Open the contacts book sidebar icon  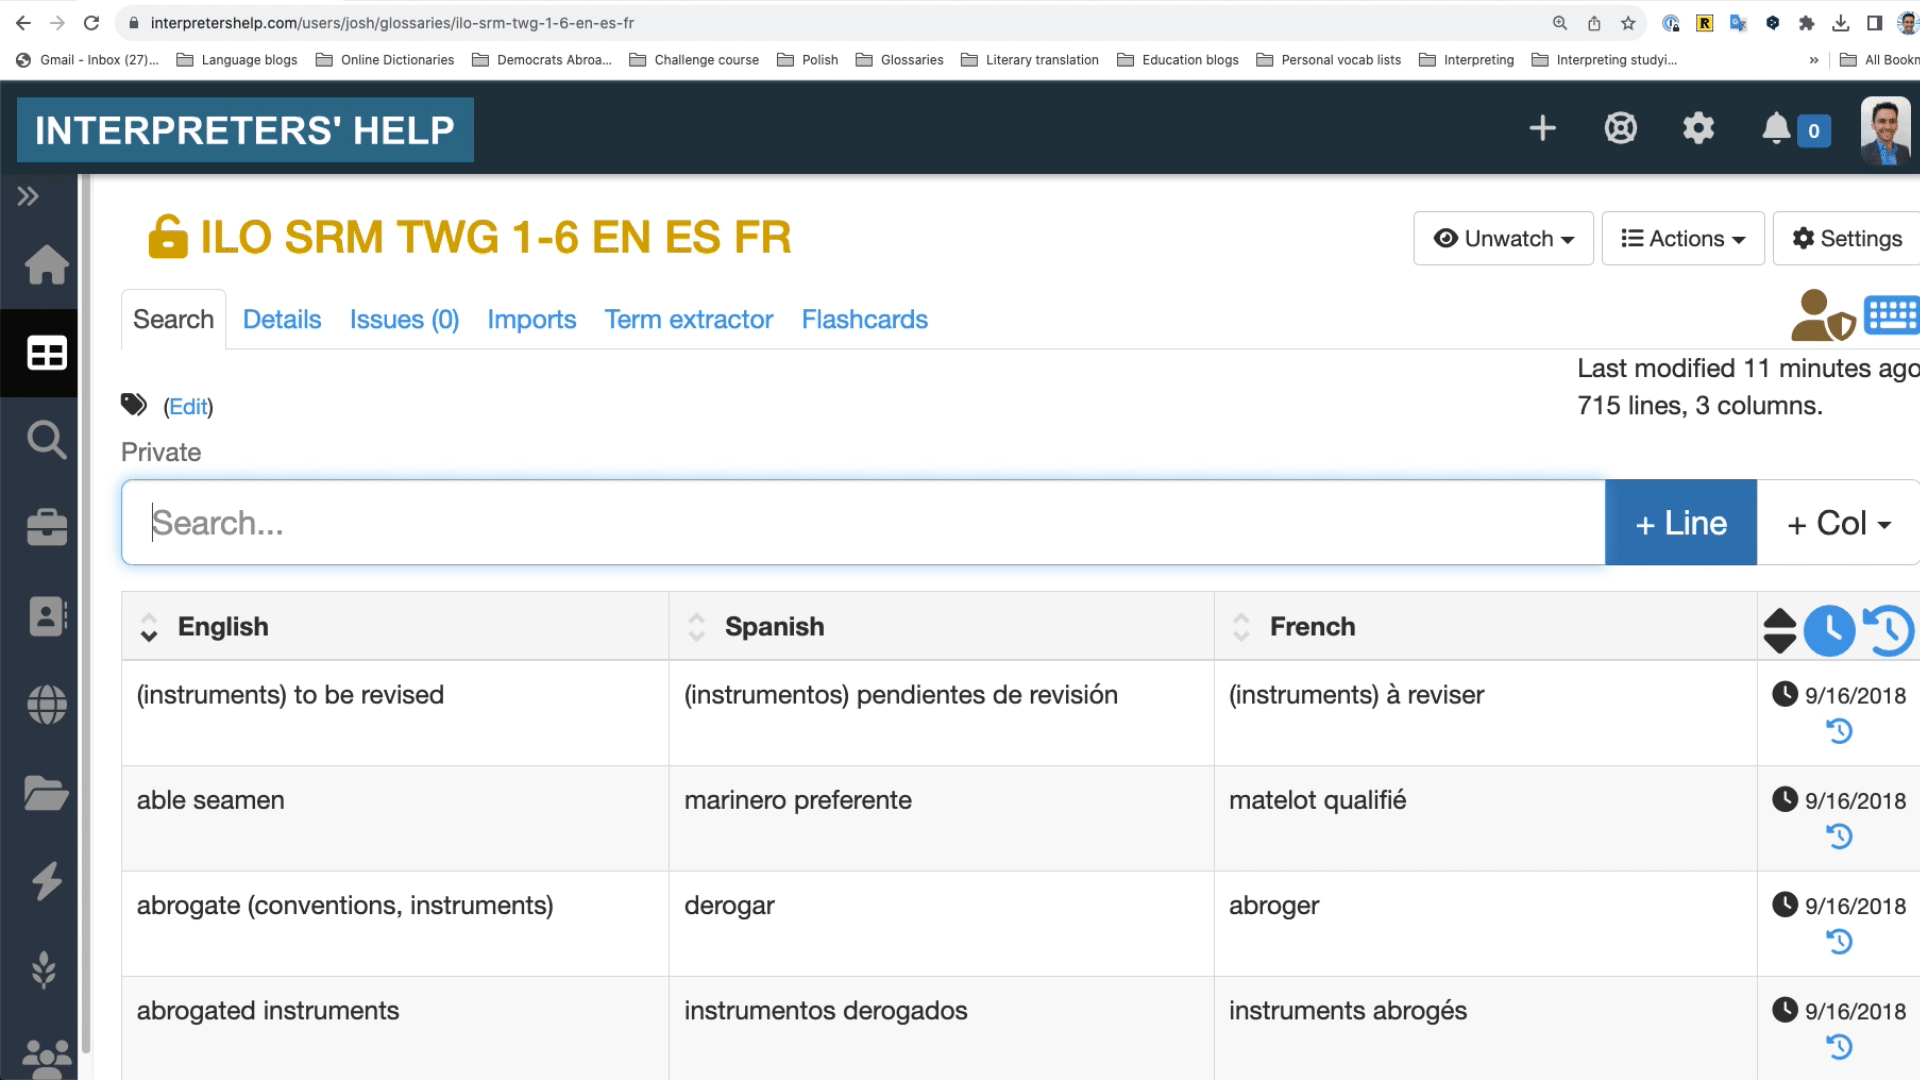point(46,617)
